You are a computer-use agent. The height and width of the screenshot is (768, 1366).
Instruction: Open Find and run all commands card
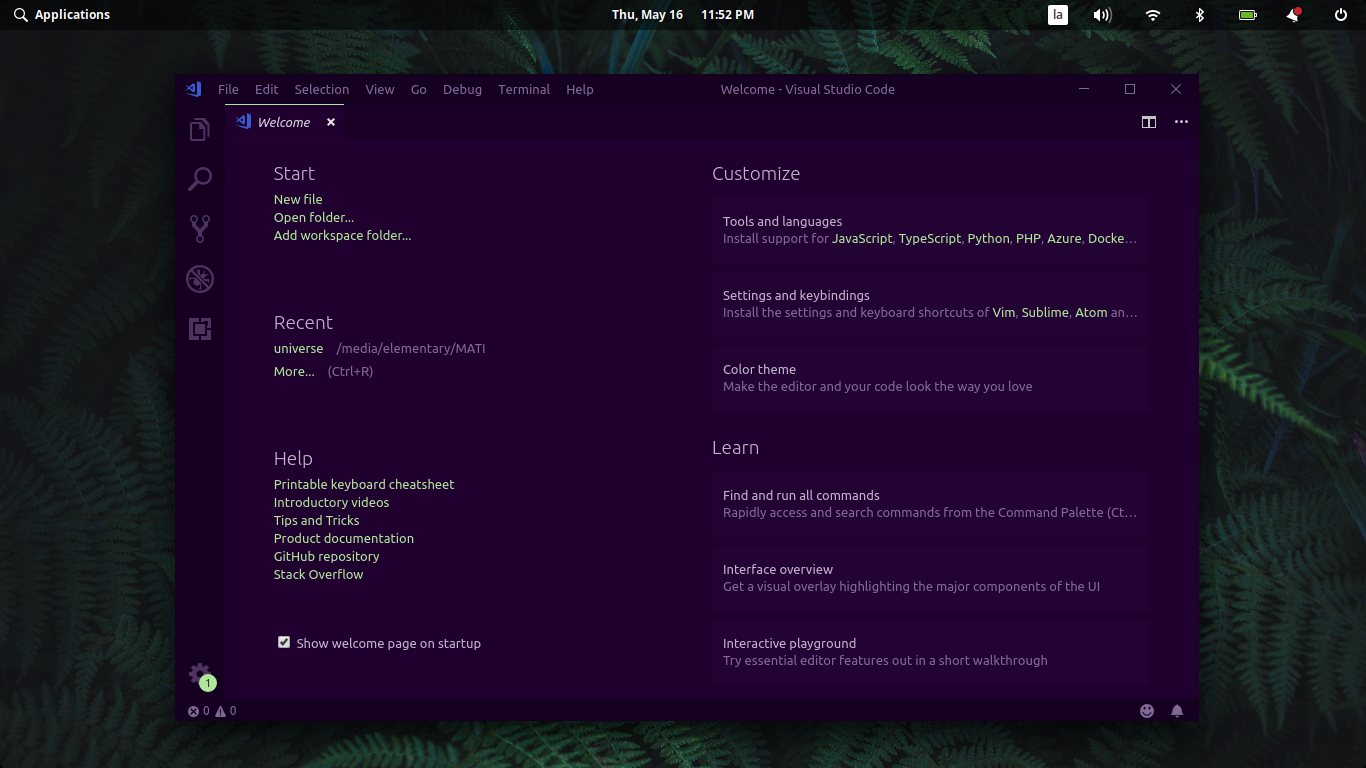pos(931,504)
